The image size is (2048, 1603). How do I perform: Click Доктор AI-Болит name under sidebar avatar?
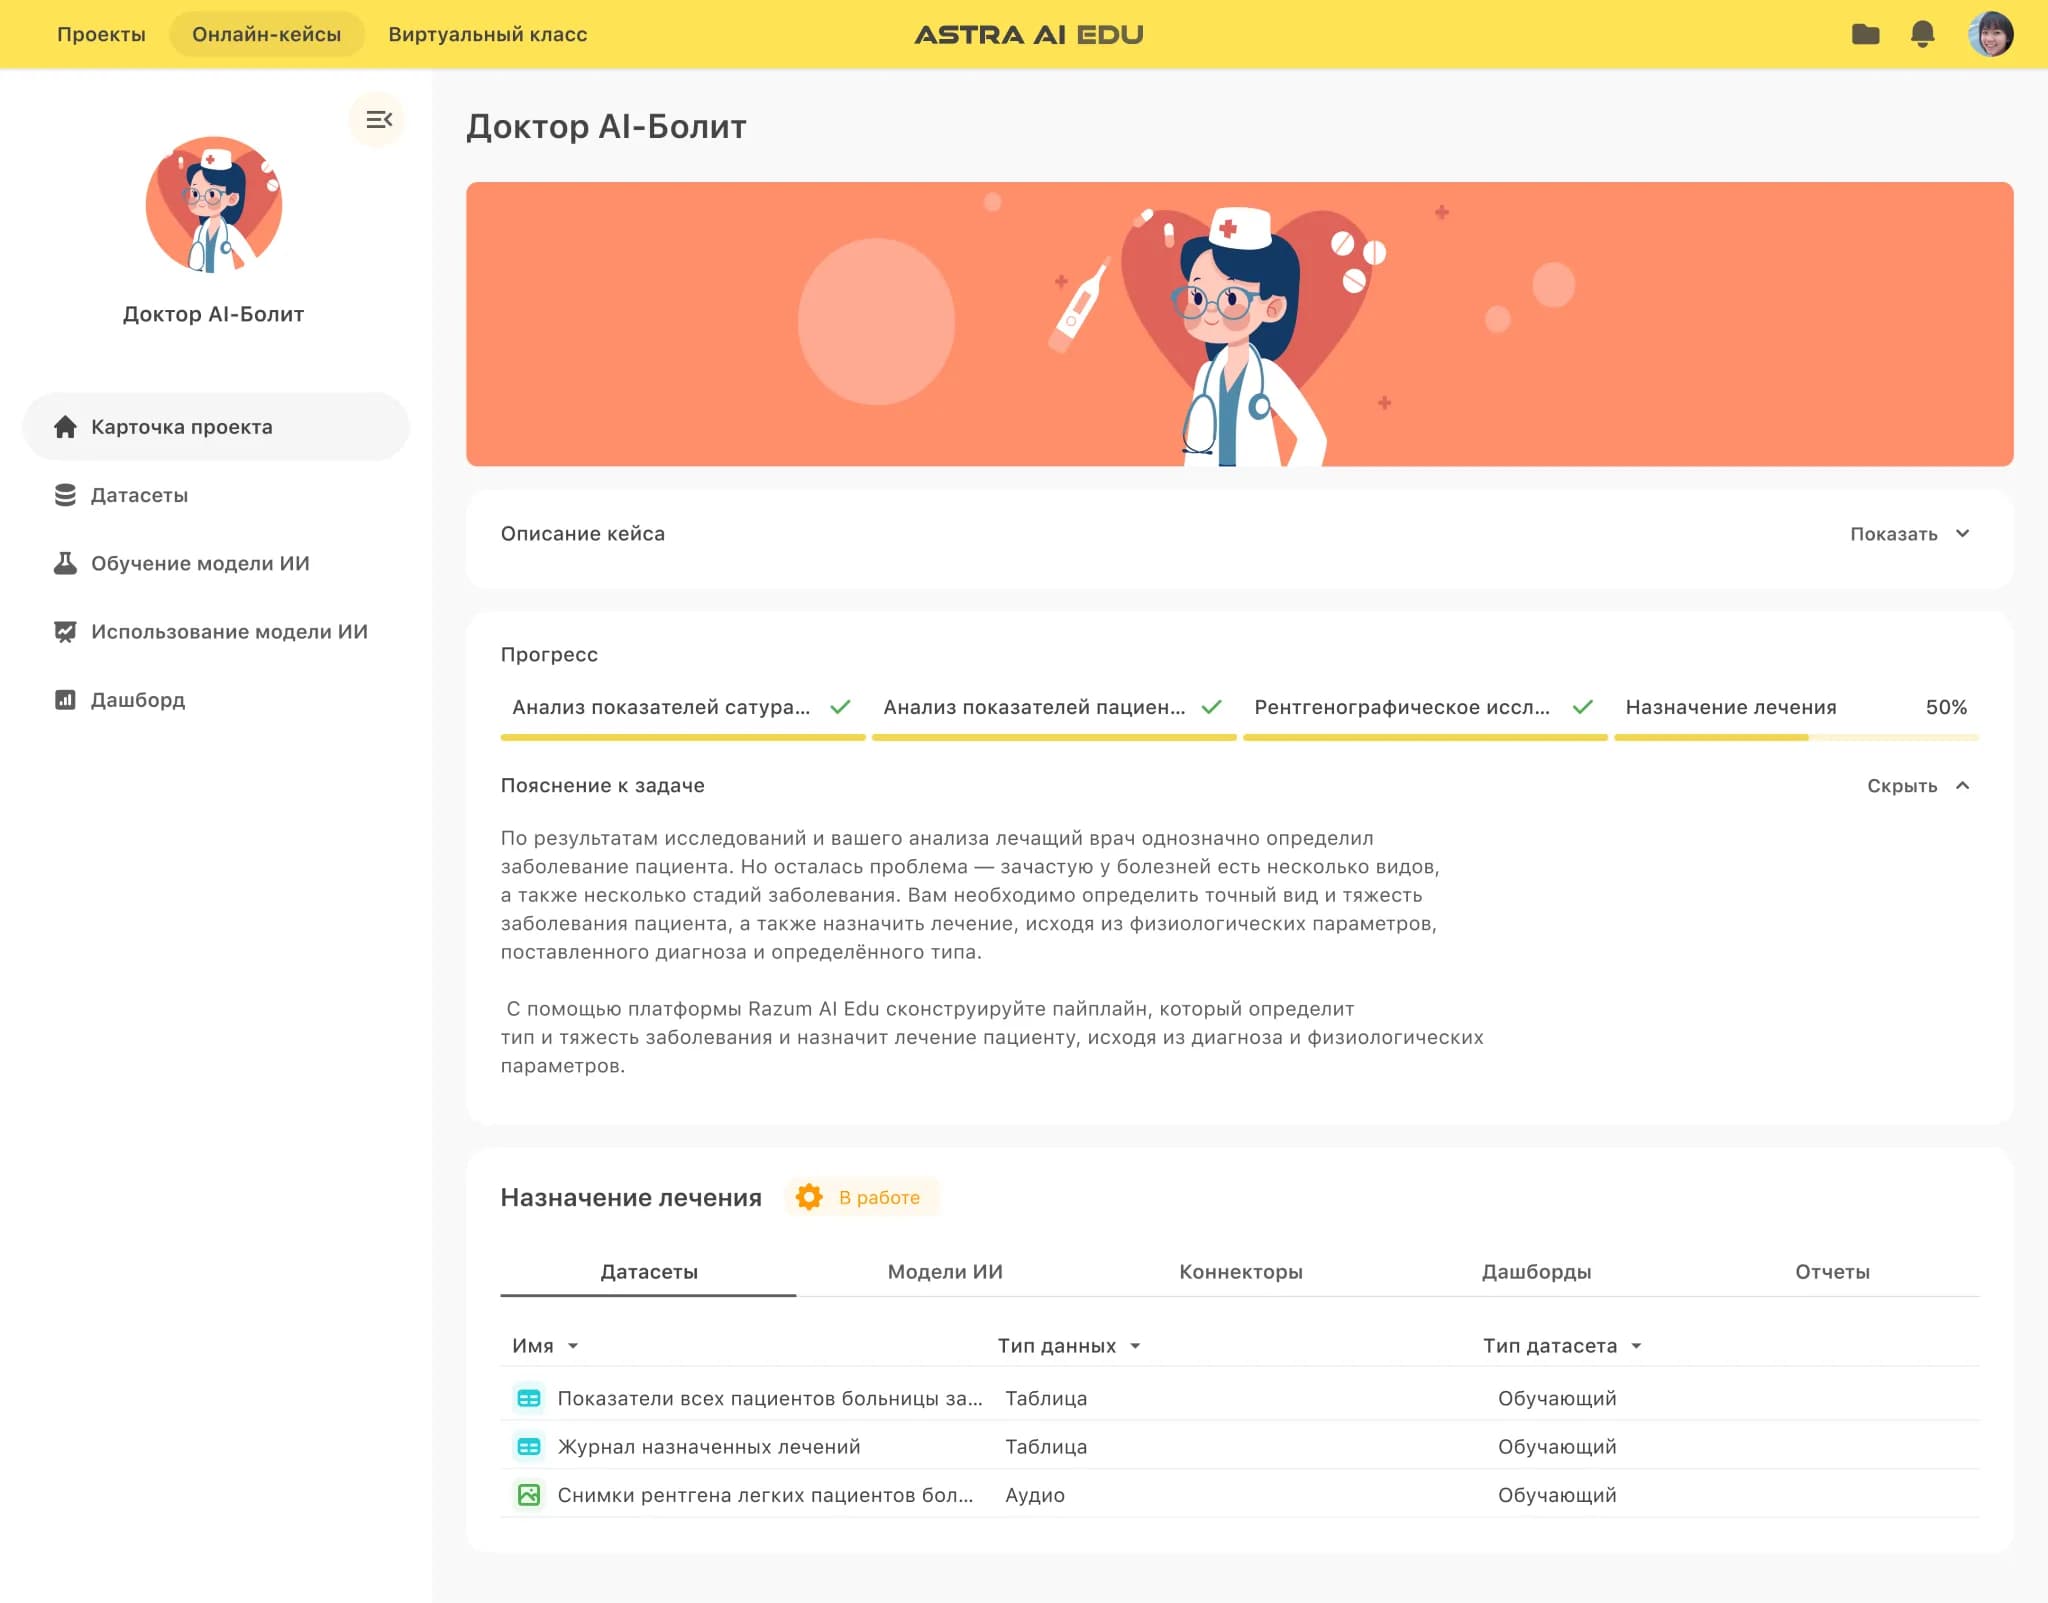[x=213, y=314]
